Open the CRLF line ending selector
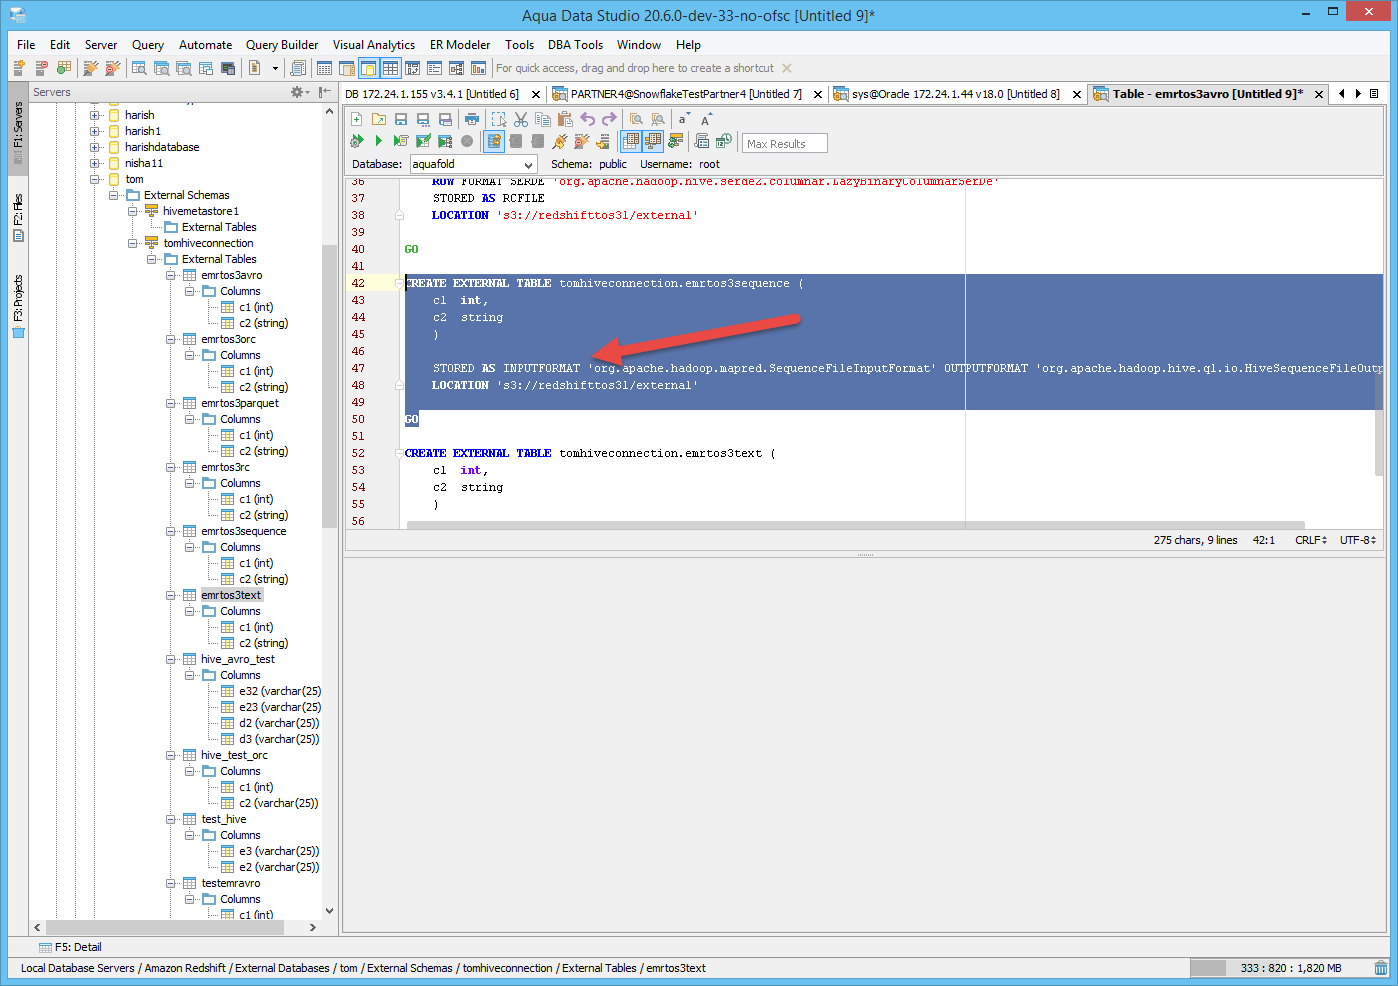The image size is (1398, 986). [x=1311, y=540]
